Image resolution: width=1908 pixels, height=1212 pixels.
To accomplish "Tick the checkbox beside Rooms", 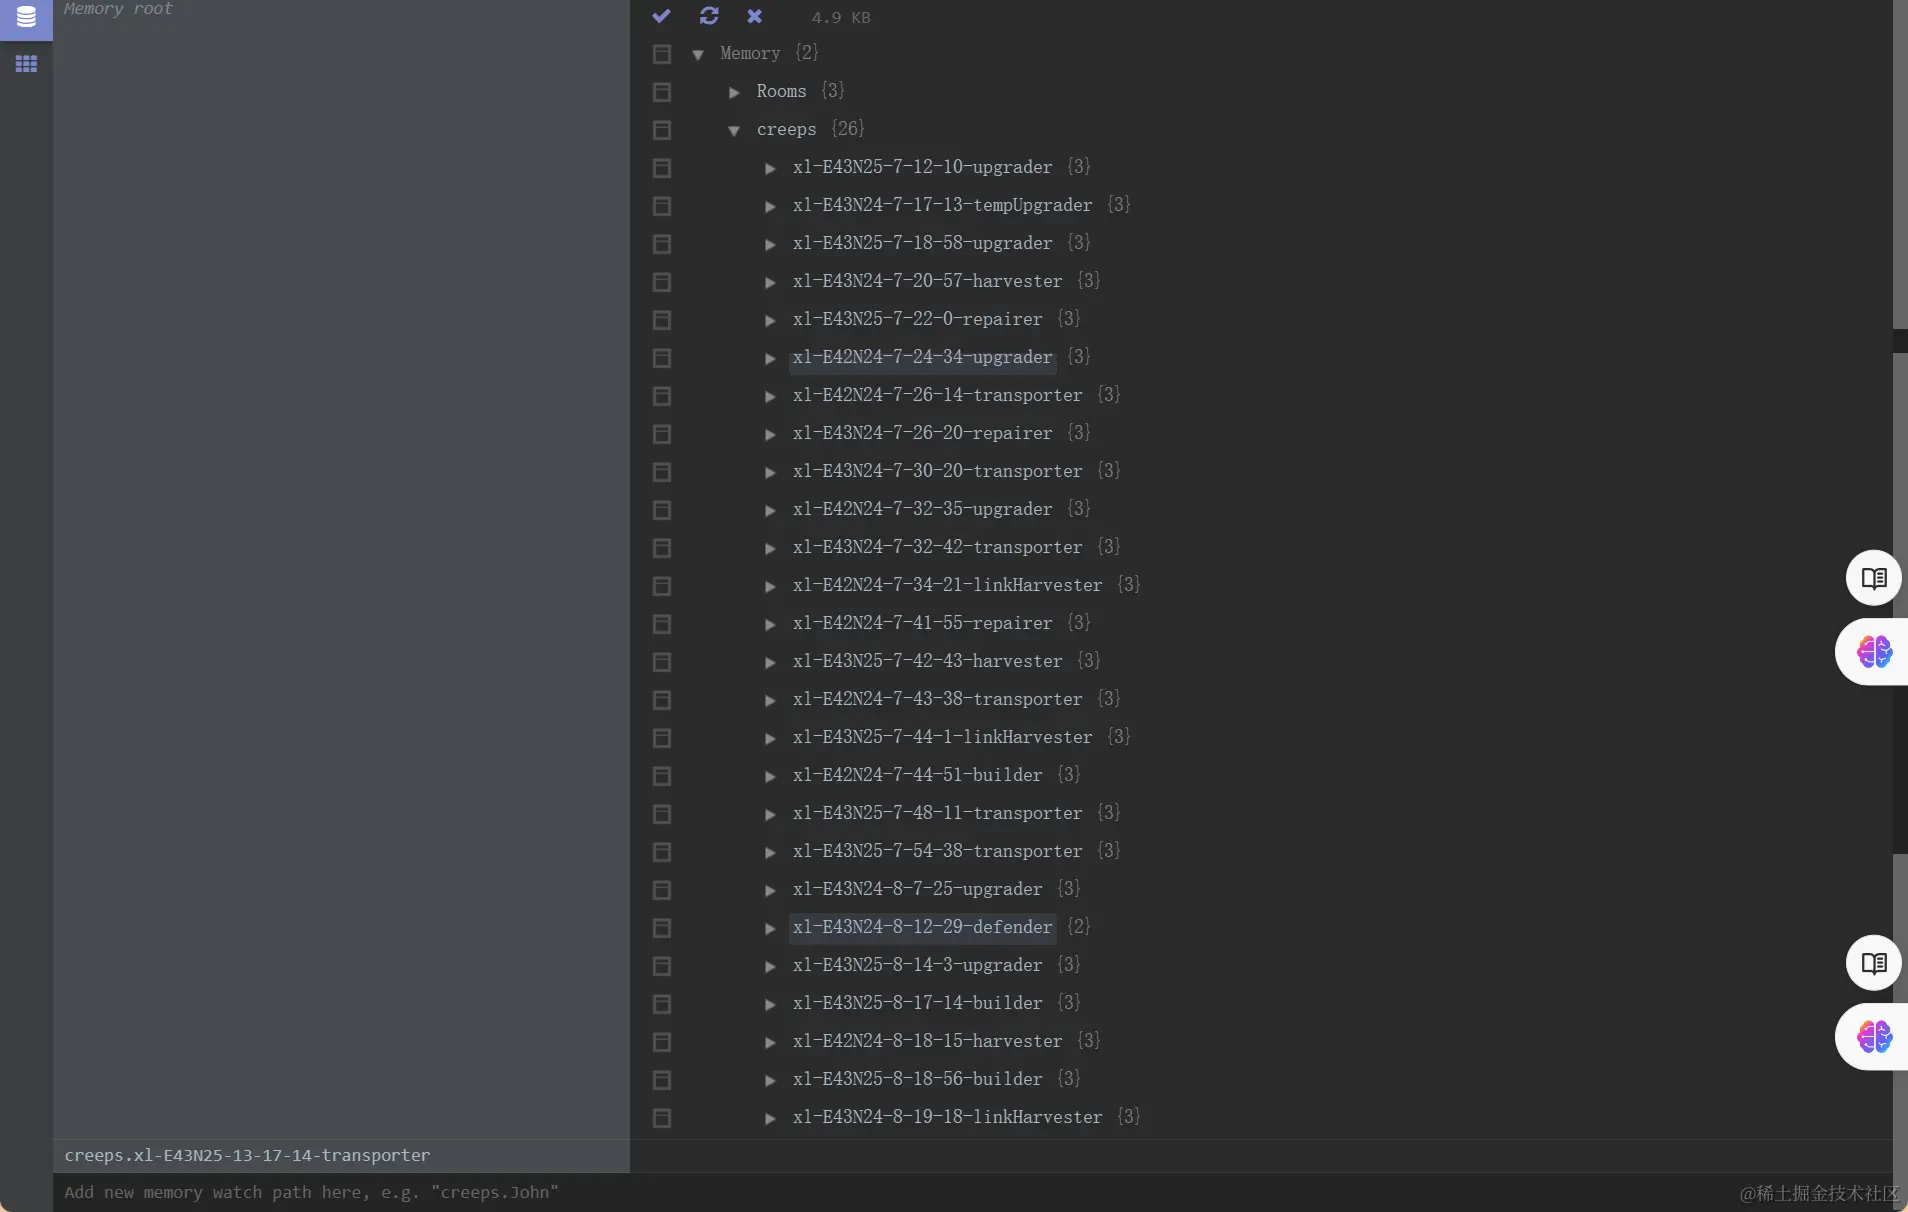I will [x=662, y=92].
